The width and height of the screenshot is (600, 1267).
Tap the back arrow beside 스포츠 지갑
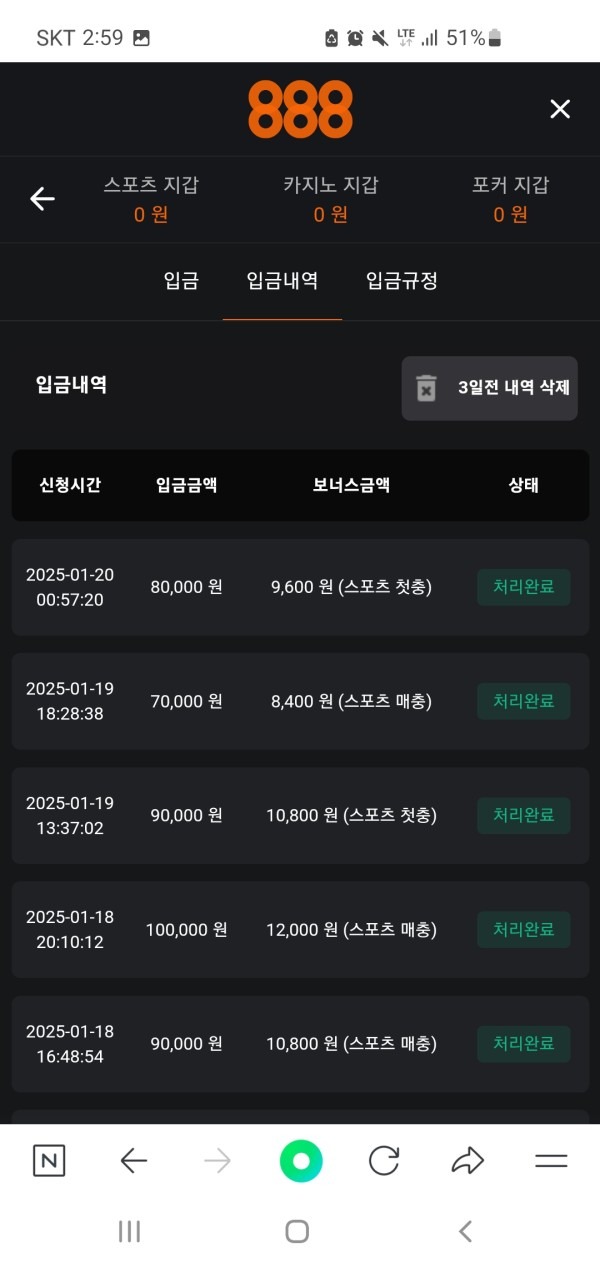pyautogui.click(x=41, y=199)
